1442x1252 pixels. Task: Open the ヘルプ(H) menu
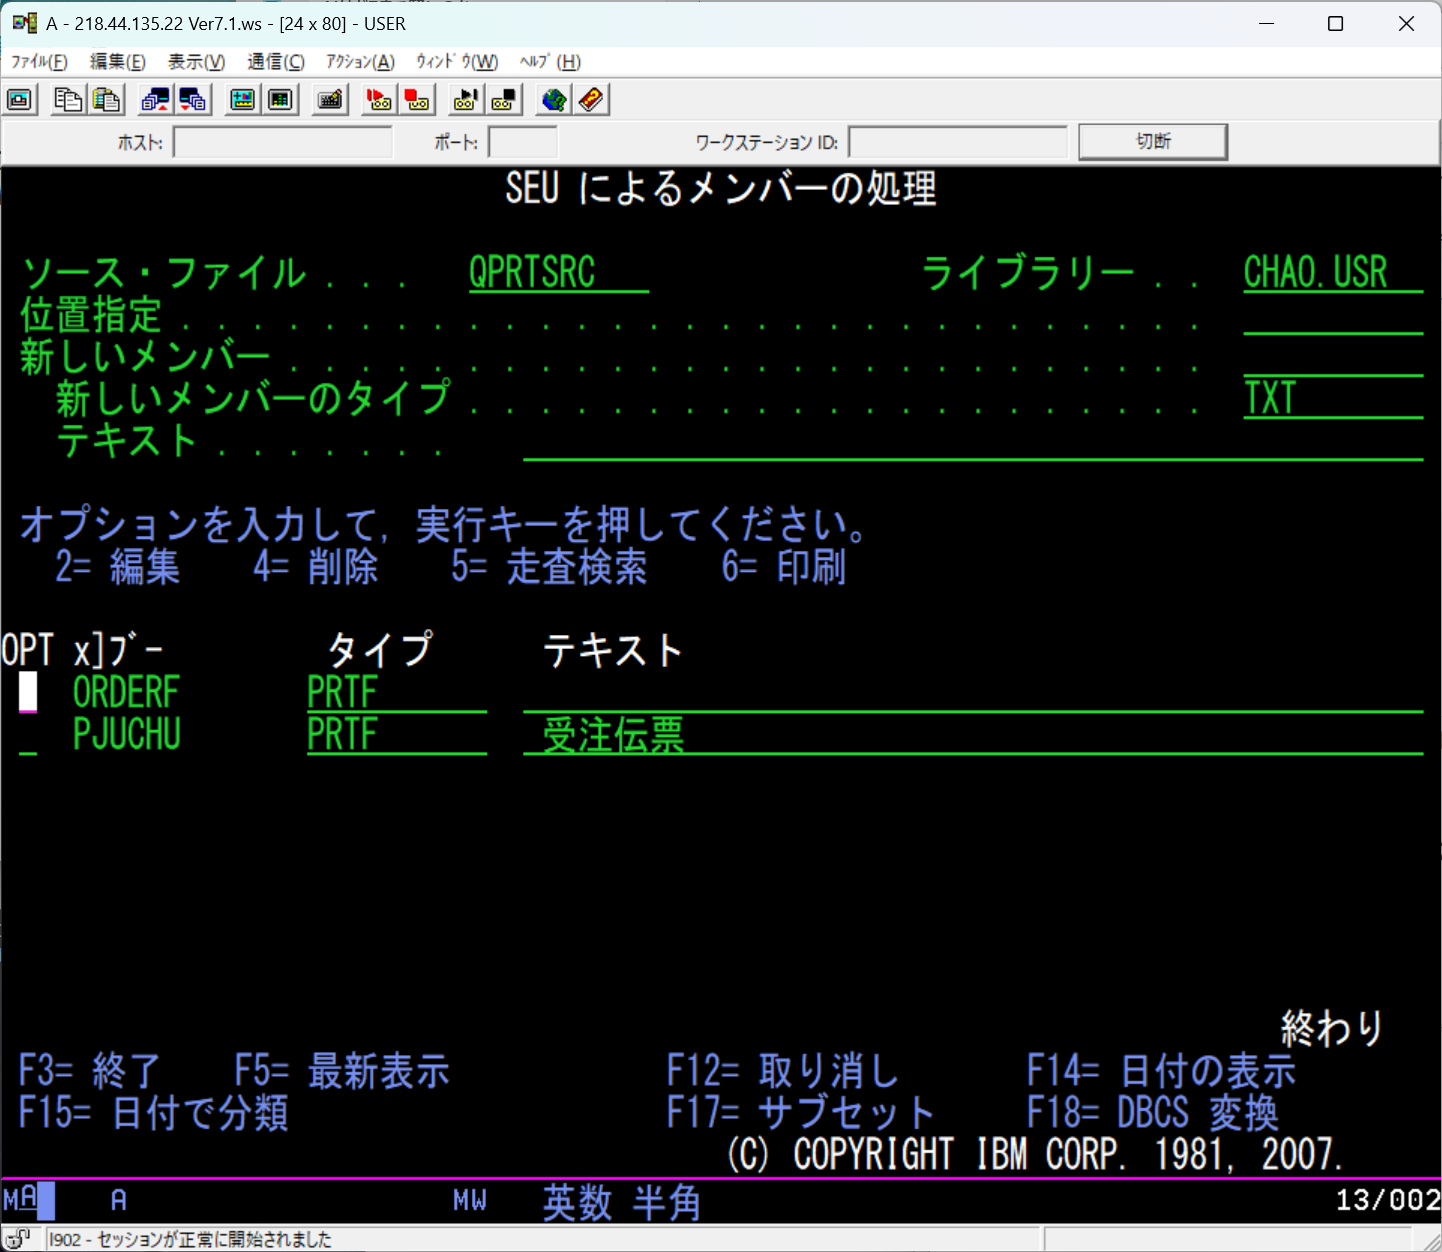[x=549, y=62]
